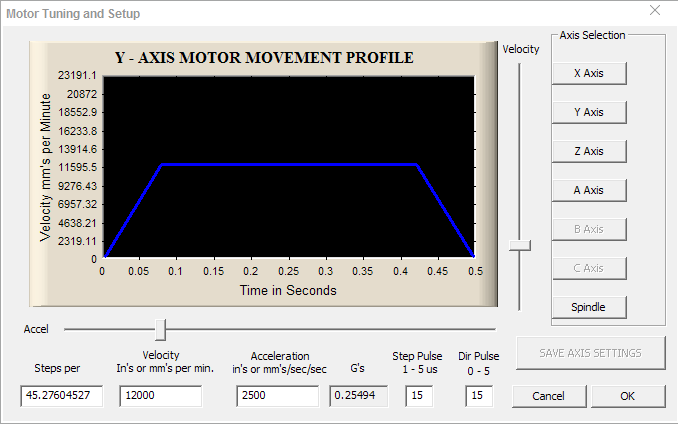This screenshot has width=678, height=424.
Task: Click the 'Y - AXIS MOTOR MOVEMENT PROFILE' title
Action: coord(264,57)
